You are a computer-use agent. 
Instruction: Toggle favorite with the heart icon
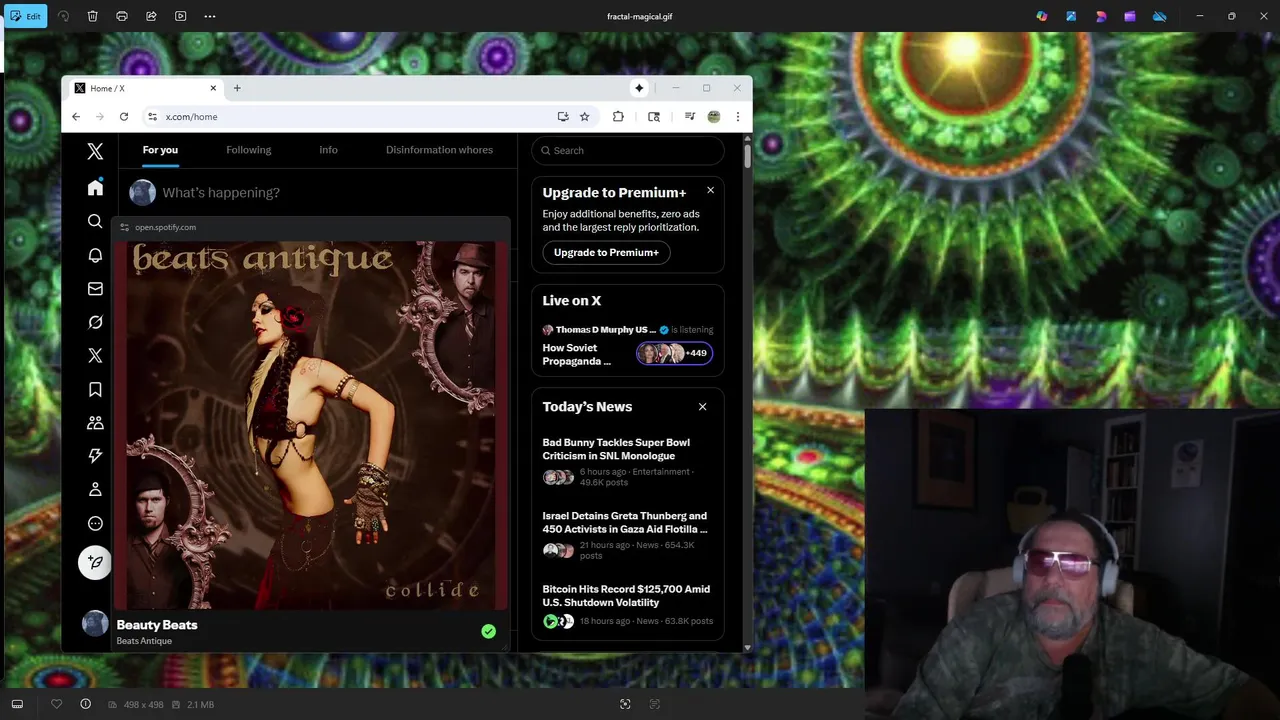pos(56,704)
